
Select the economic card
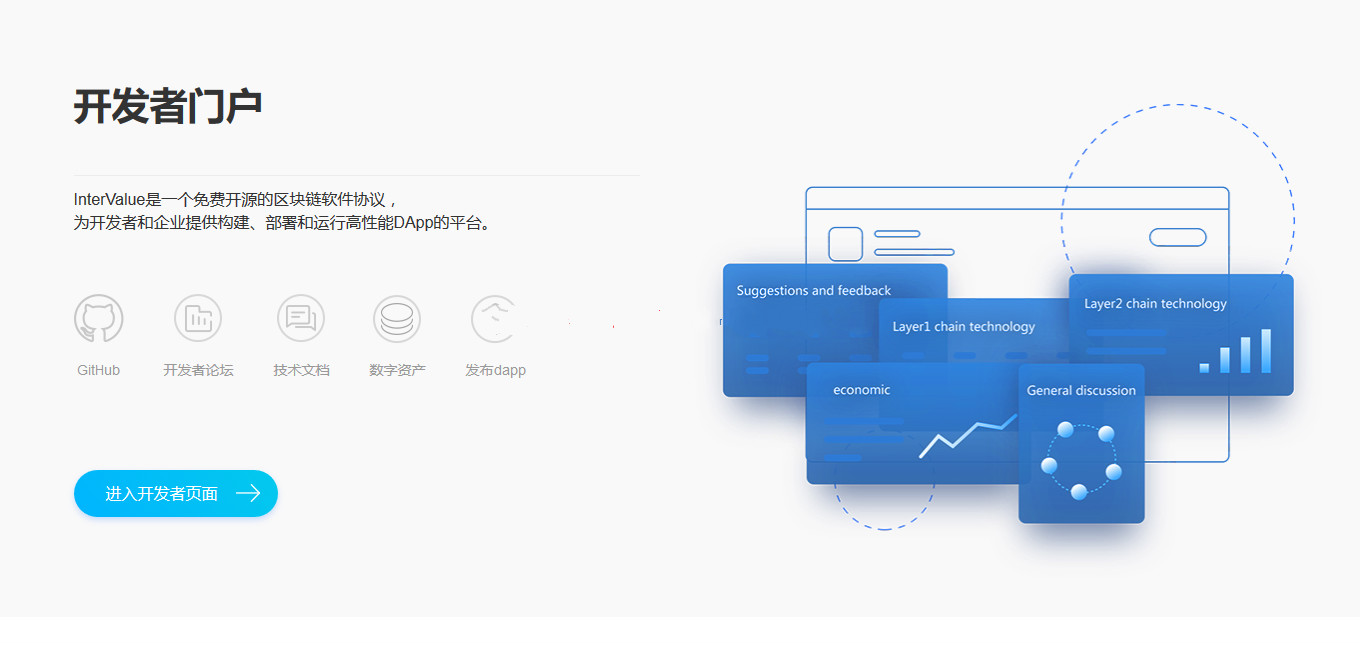(x=911, y=423)
